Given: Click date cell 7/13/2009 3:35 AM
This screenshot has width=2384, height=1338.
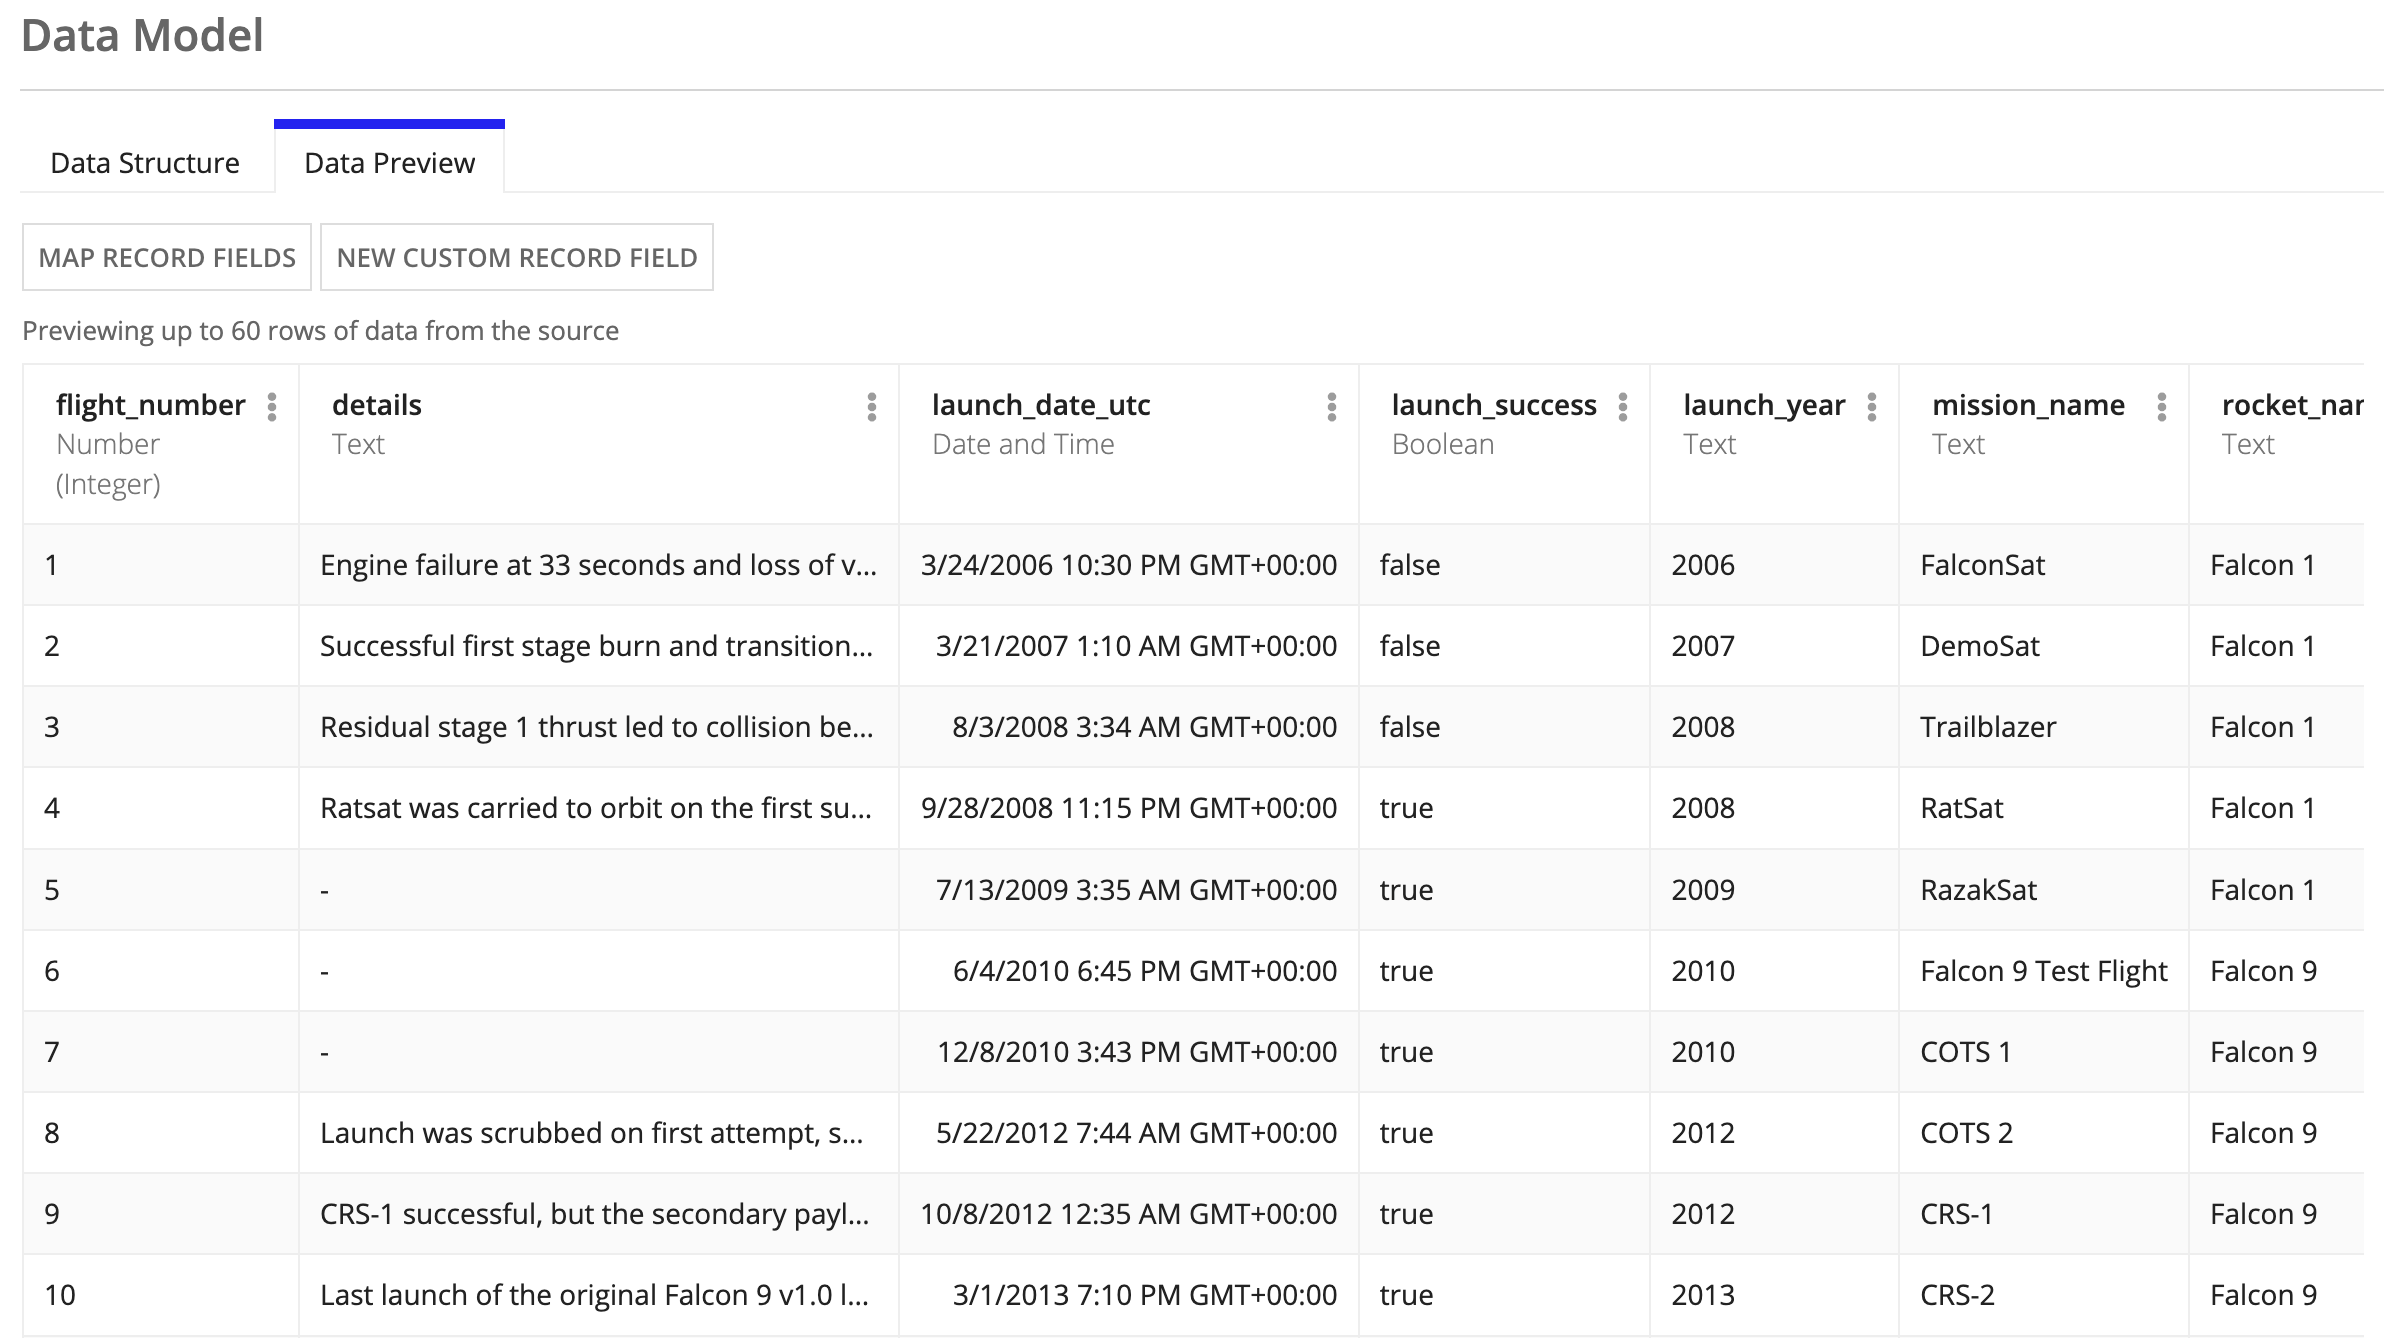Looking at the screenshot, I should point(1129,890).
